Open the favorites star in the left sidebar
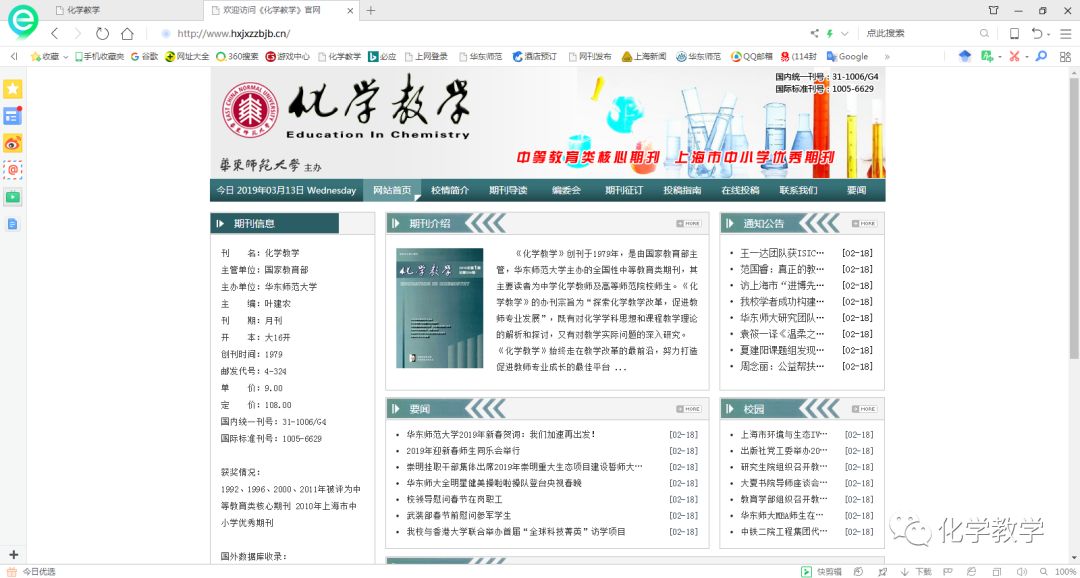The width and height of the screenshot is (1080, 578). 13,89
